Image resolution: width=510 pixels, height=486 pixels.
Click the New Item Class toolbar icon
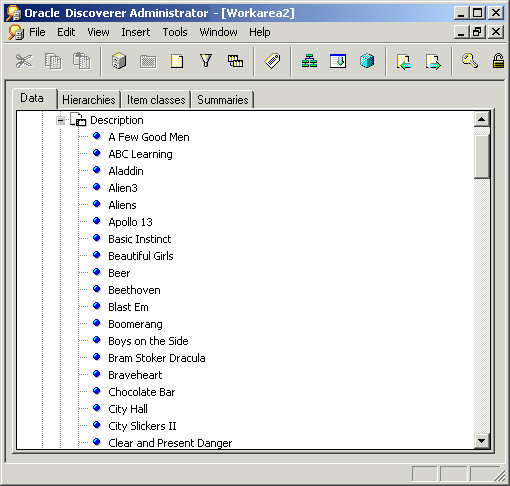point(338,61)
